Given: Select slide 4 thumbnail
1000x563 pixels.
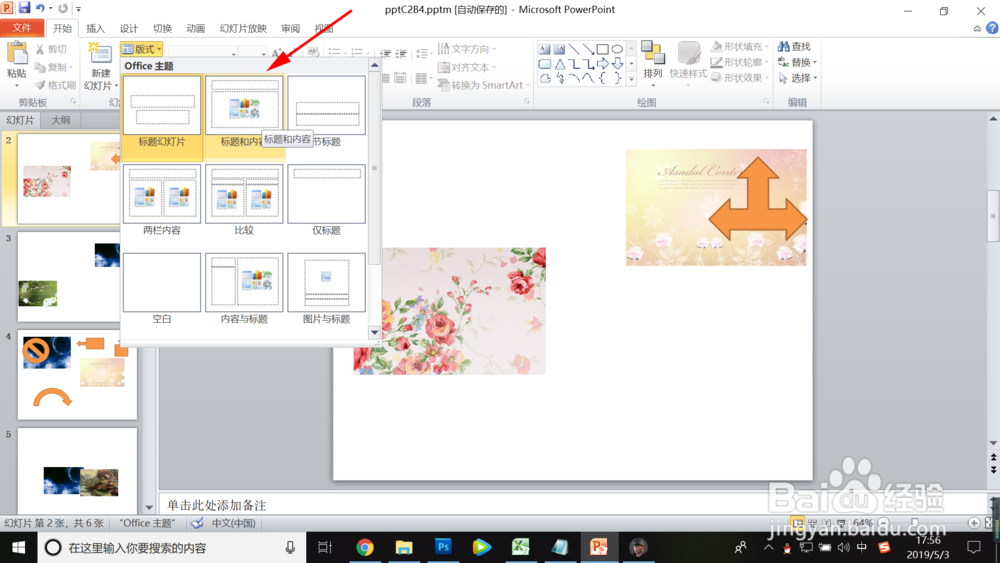Looking at the screenshot, I should point(77,374).
